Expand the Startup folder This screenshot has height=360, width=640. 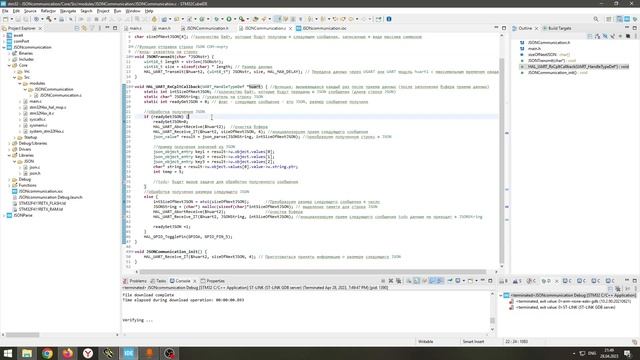pos(15,138)
